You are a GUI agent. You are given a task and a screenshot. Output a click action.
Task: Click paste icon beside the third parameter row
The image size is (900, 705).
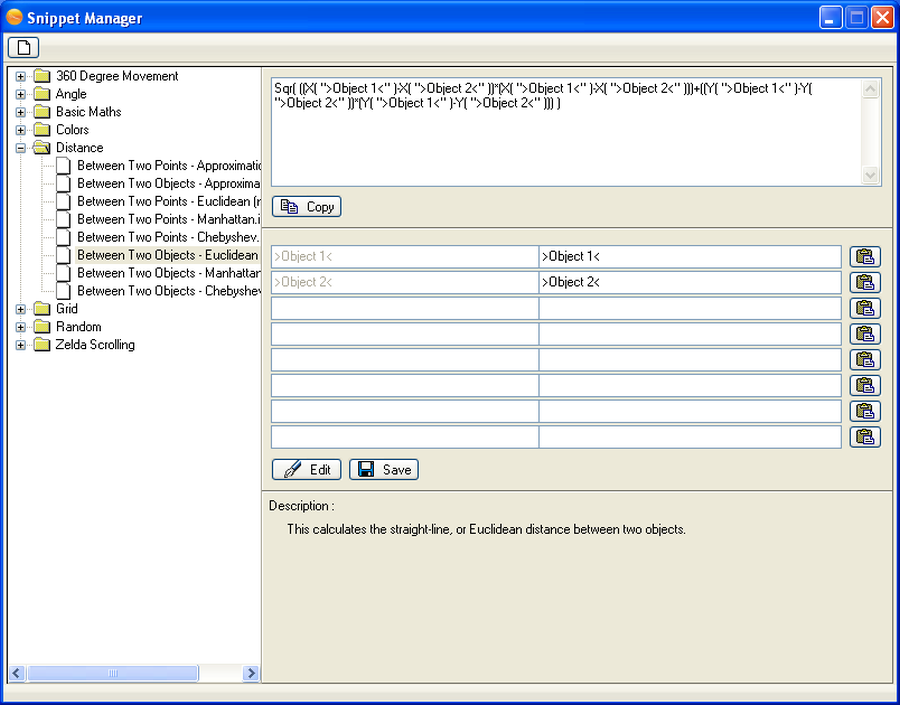pos(865,308)
